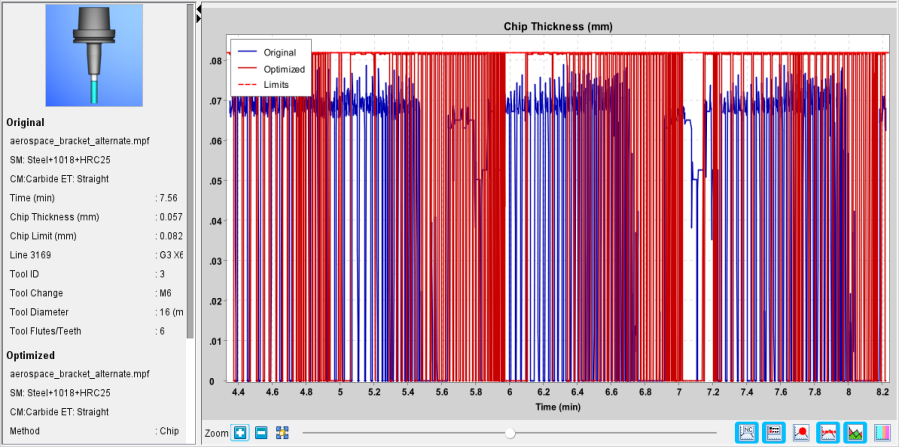Toggle the green filled area graph icon
The image size is (899, 447).
[855, 432]
